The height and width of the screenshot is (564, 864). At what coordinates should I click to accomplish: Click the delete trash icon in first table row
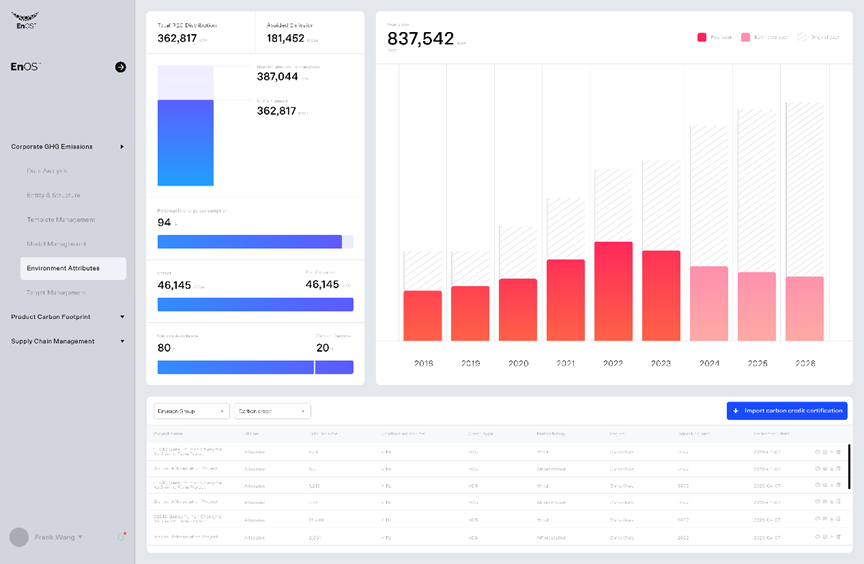[x=838, y=452]
